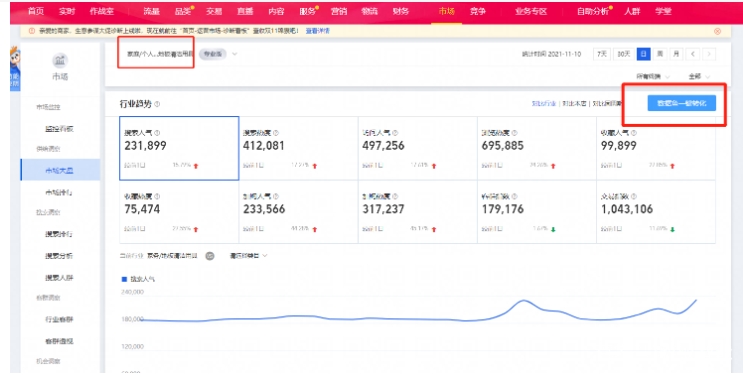The image size is (743, 375).
Task: Open 监控看板 in the sidebar
Action: (59, 129)
